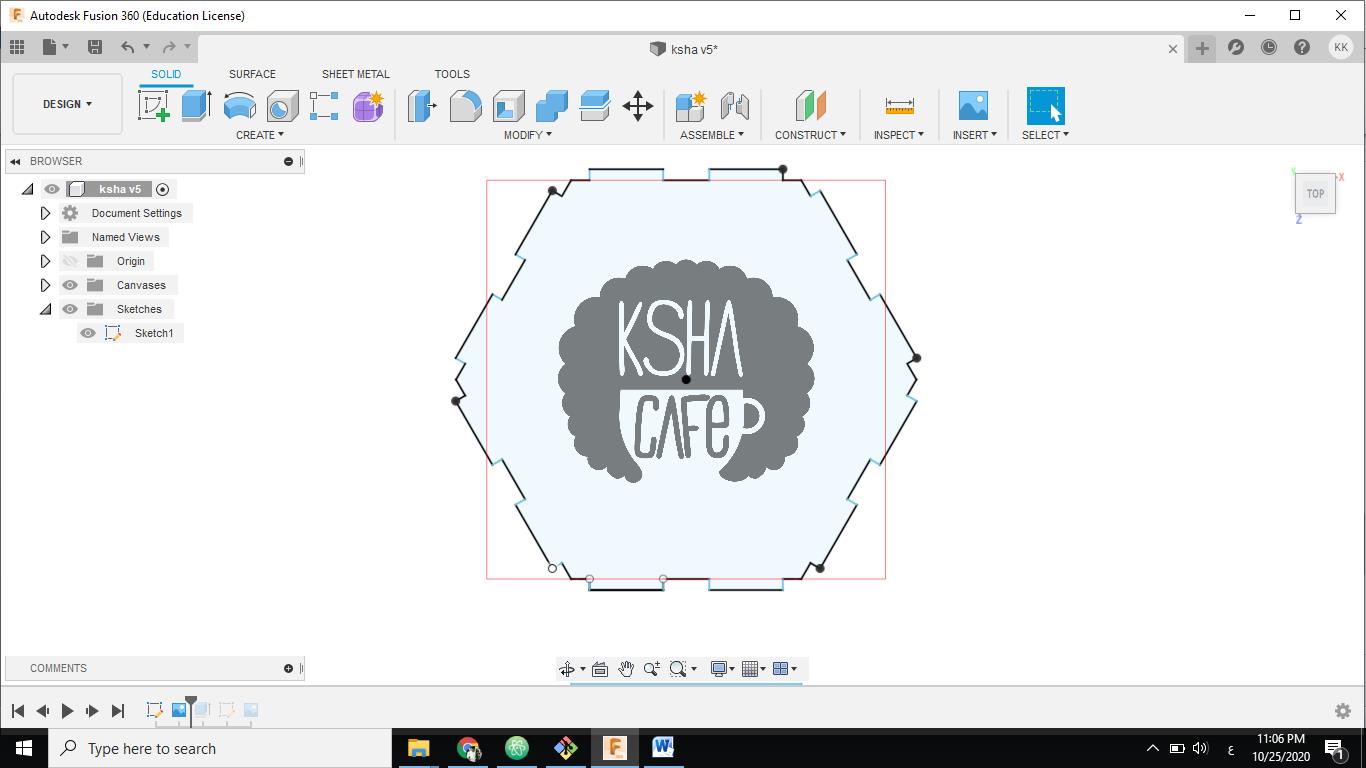Image resolution: width=1366 pixels, height=768 pixels.
Task: Open Chrome from the taskbar
Action: [x=468, y=748]
